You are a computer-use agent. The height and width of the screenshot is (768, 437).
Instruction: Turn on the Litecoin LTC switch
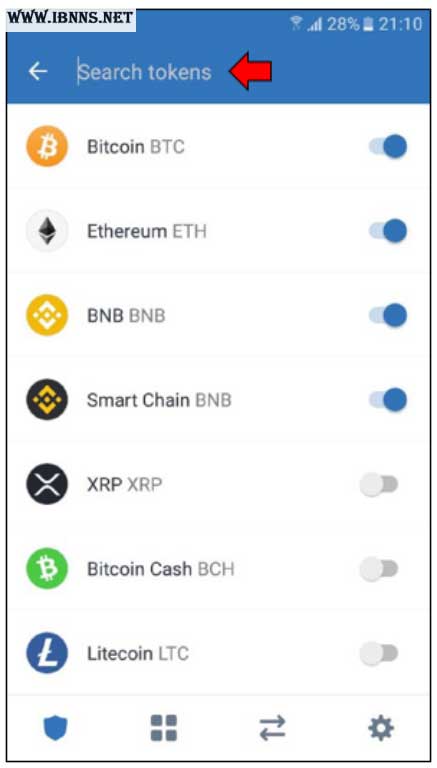(x=379, y=653)
